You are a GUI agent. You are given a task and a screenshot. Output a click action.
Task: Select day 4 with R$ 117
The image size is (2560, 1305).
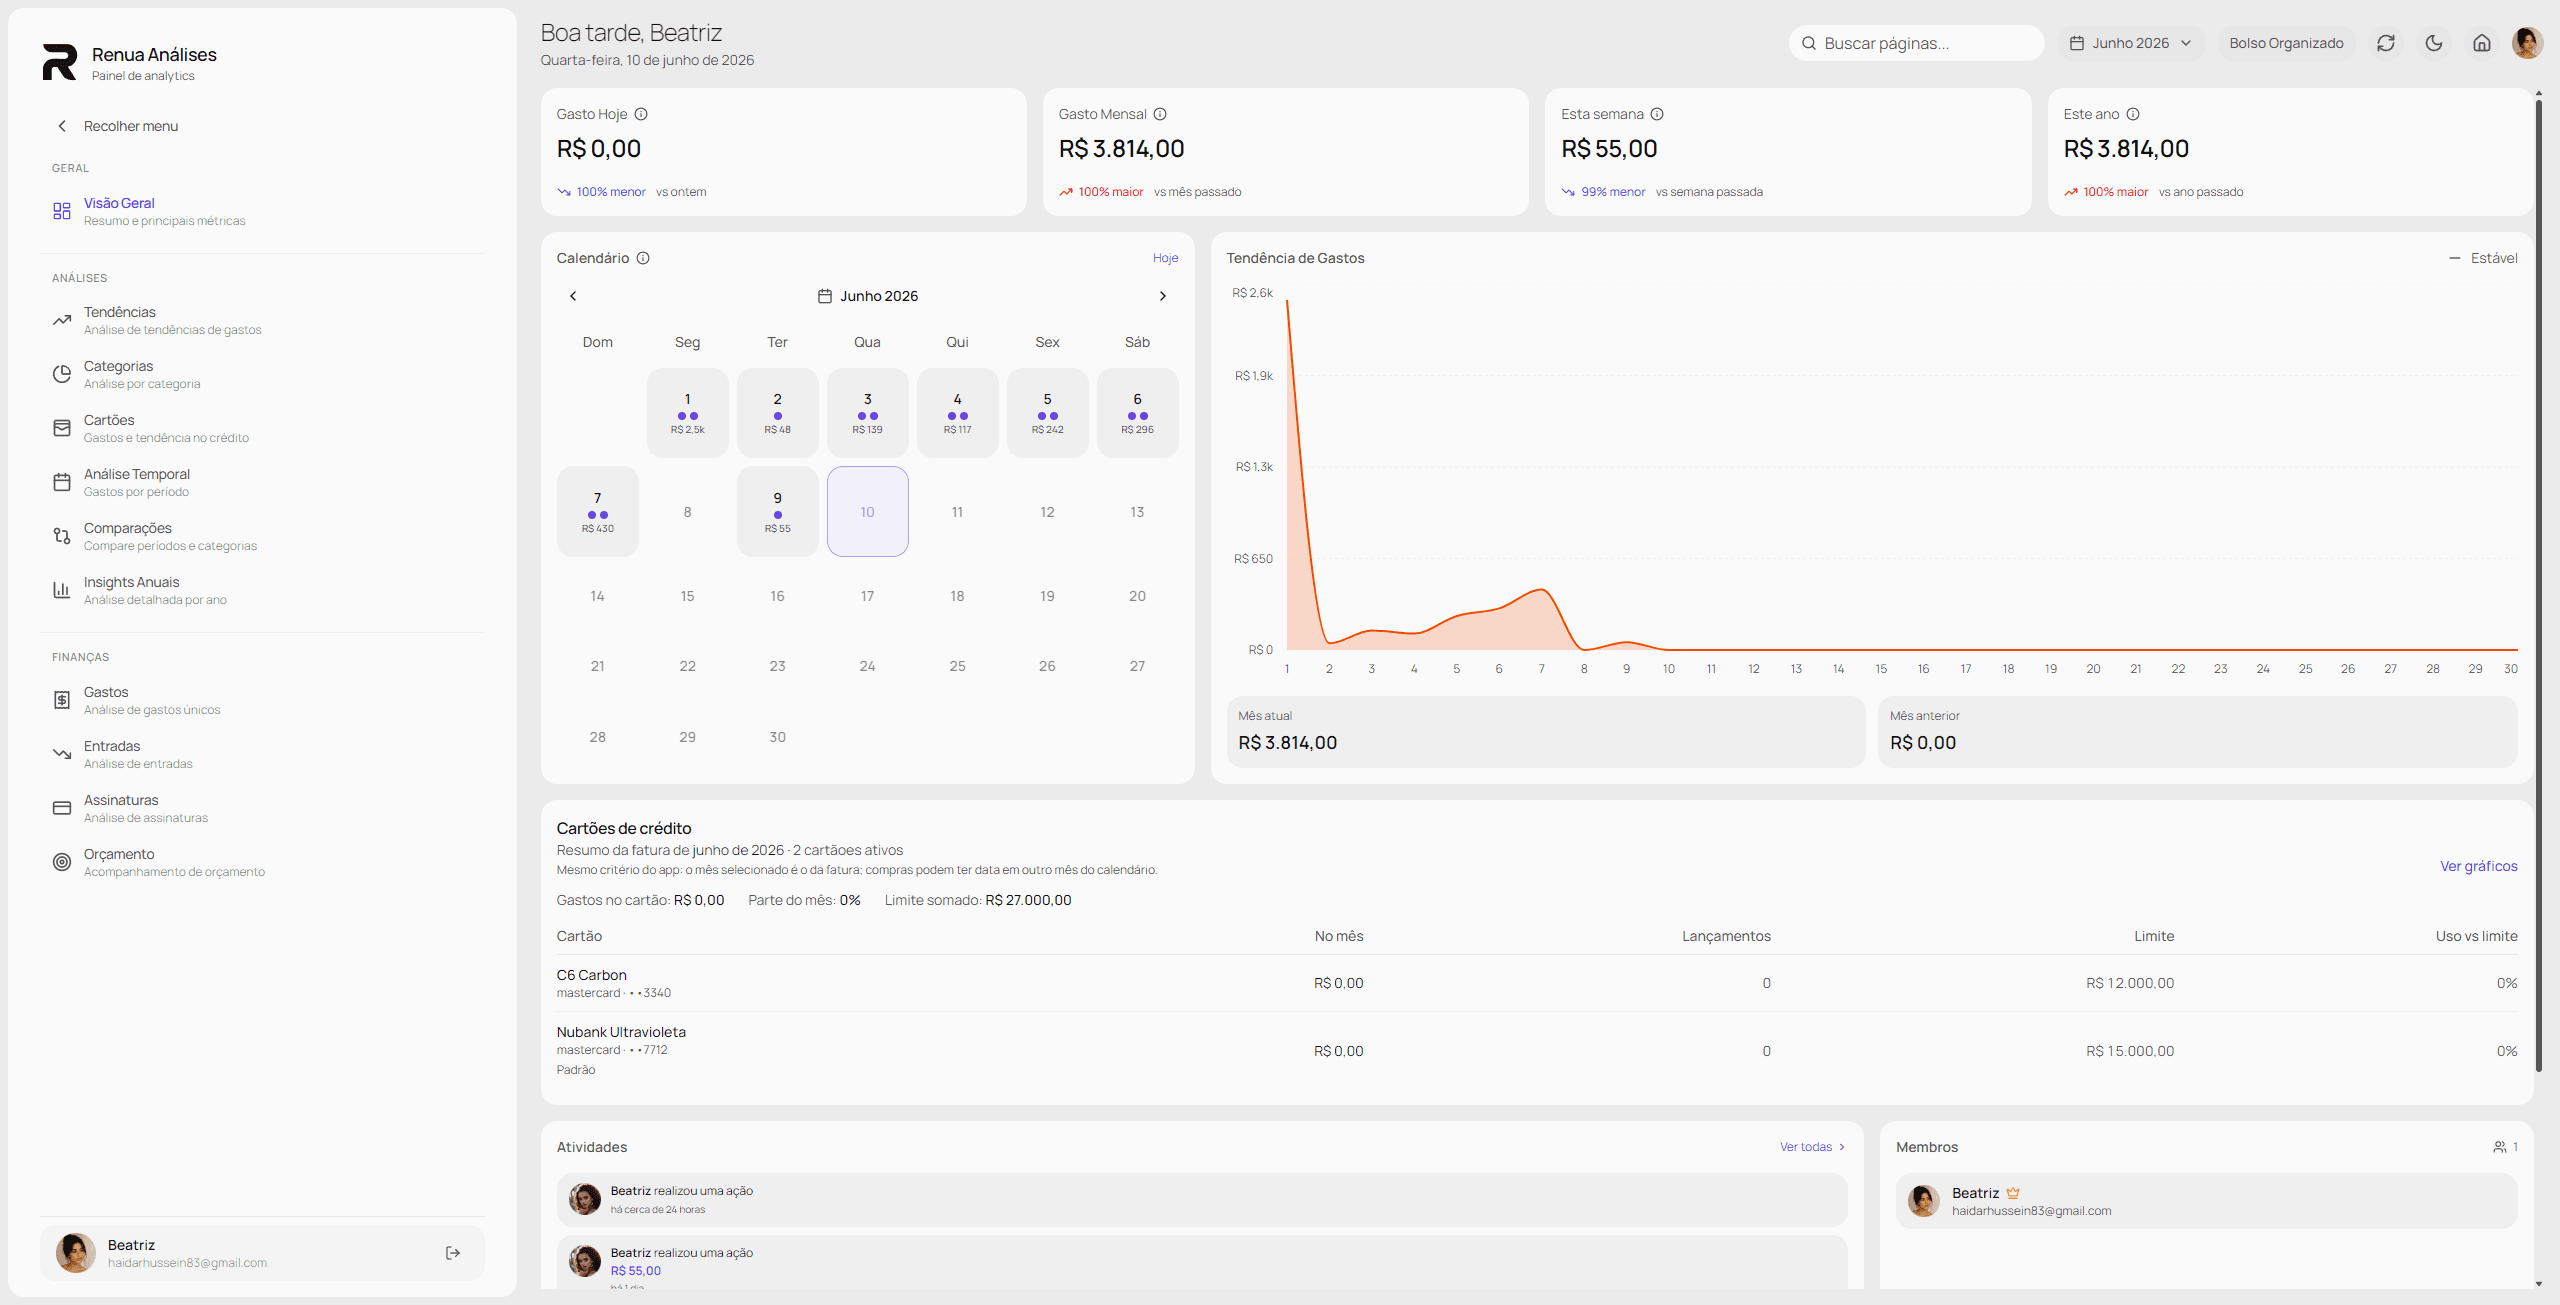pos(958,413)
